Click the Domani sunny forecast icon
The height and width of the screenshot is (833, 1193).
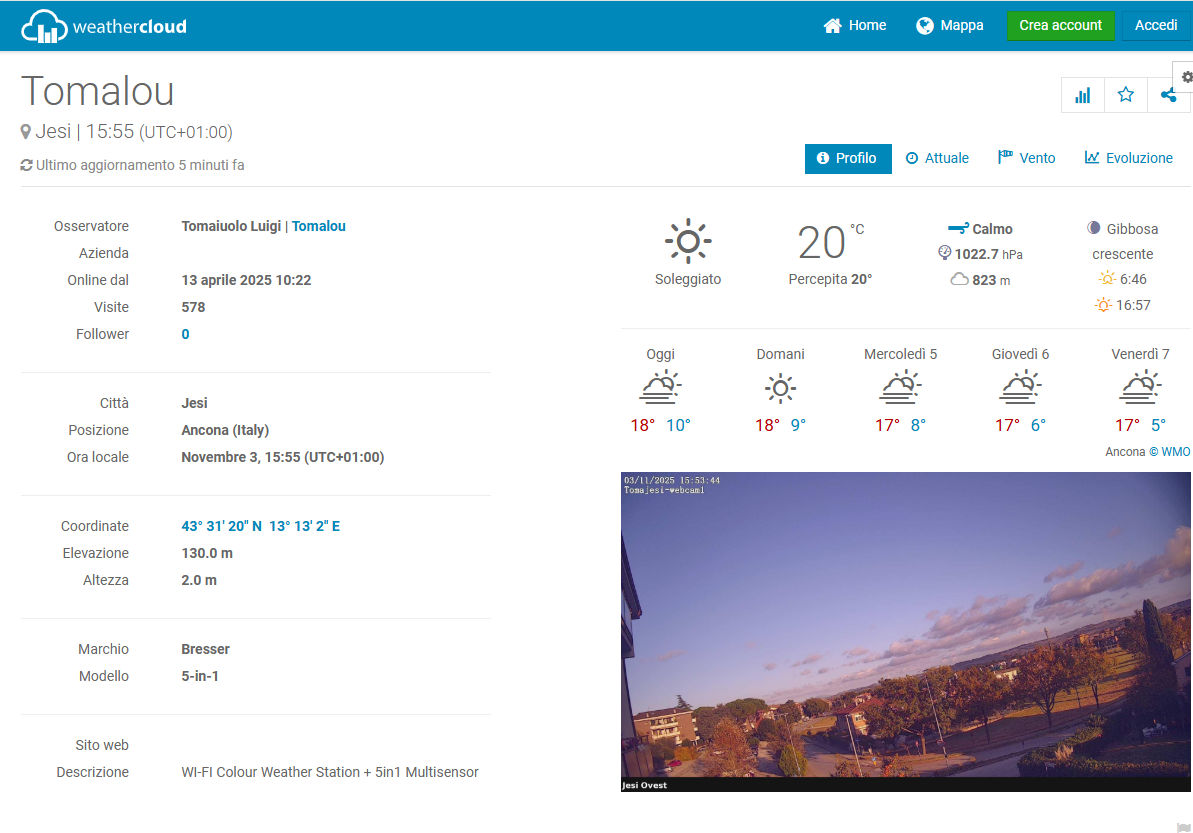click(x=780, y=388)
